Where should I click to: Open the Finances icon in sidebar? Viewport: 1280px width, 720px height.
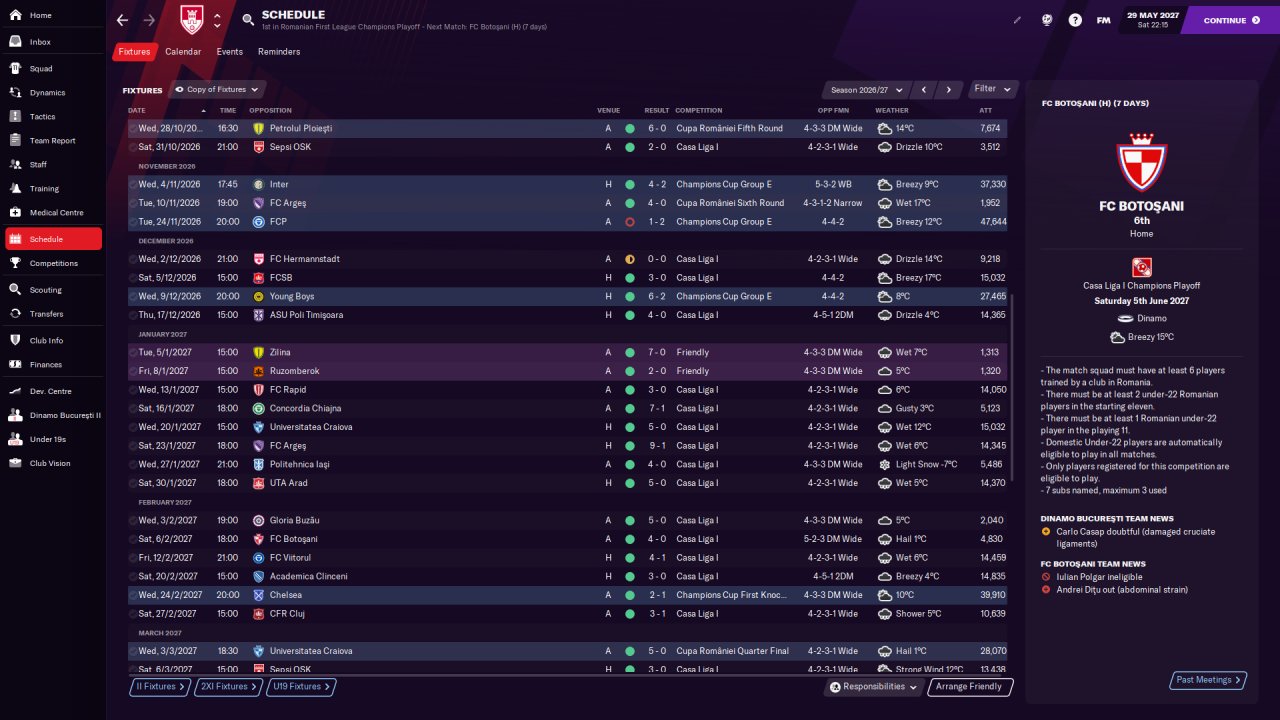click(16, 365)
